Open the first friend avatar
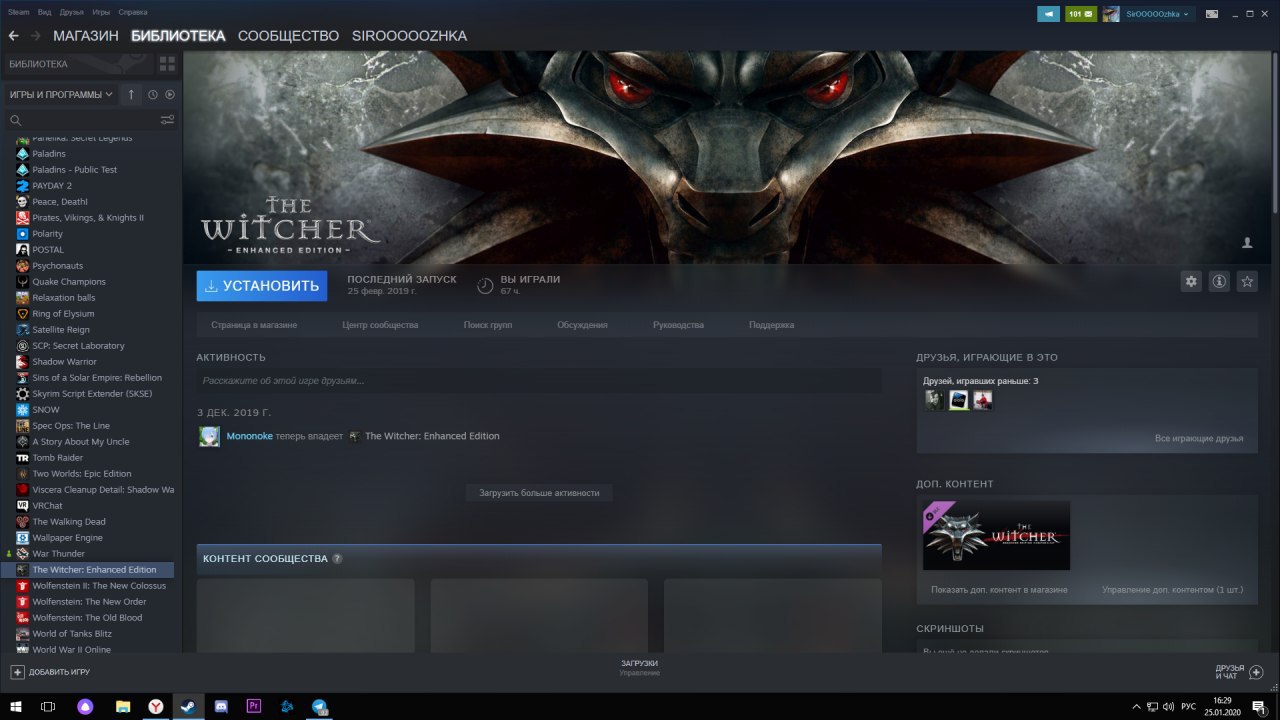The image size is (1280, 720). coord(934,400)
